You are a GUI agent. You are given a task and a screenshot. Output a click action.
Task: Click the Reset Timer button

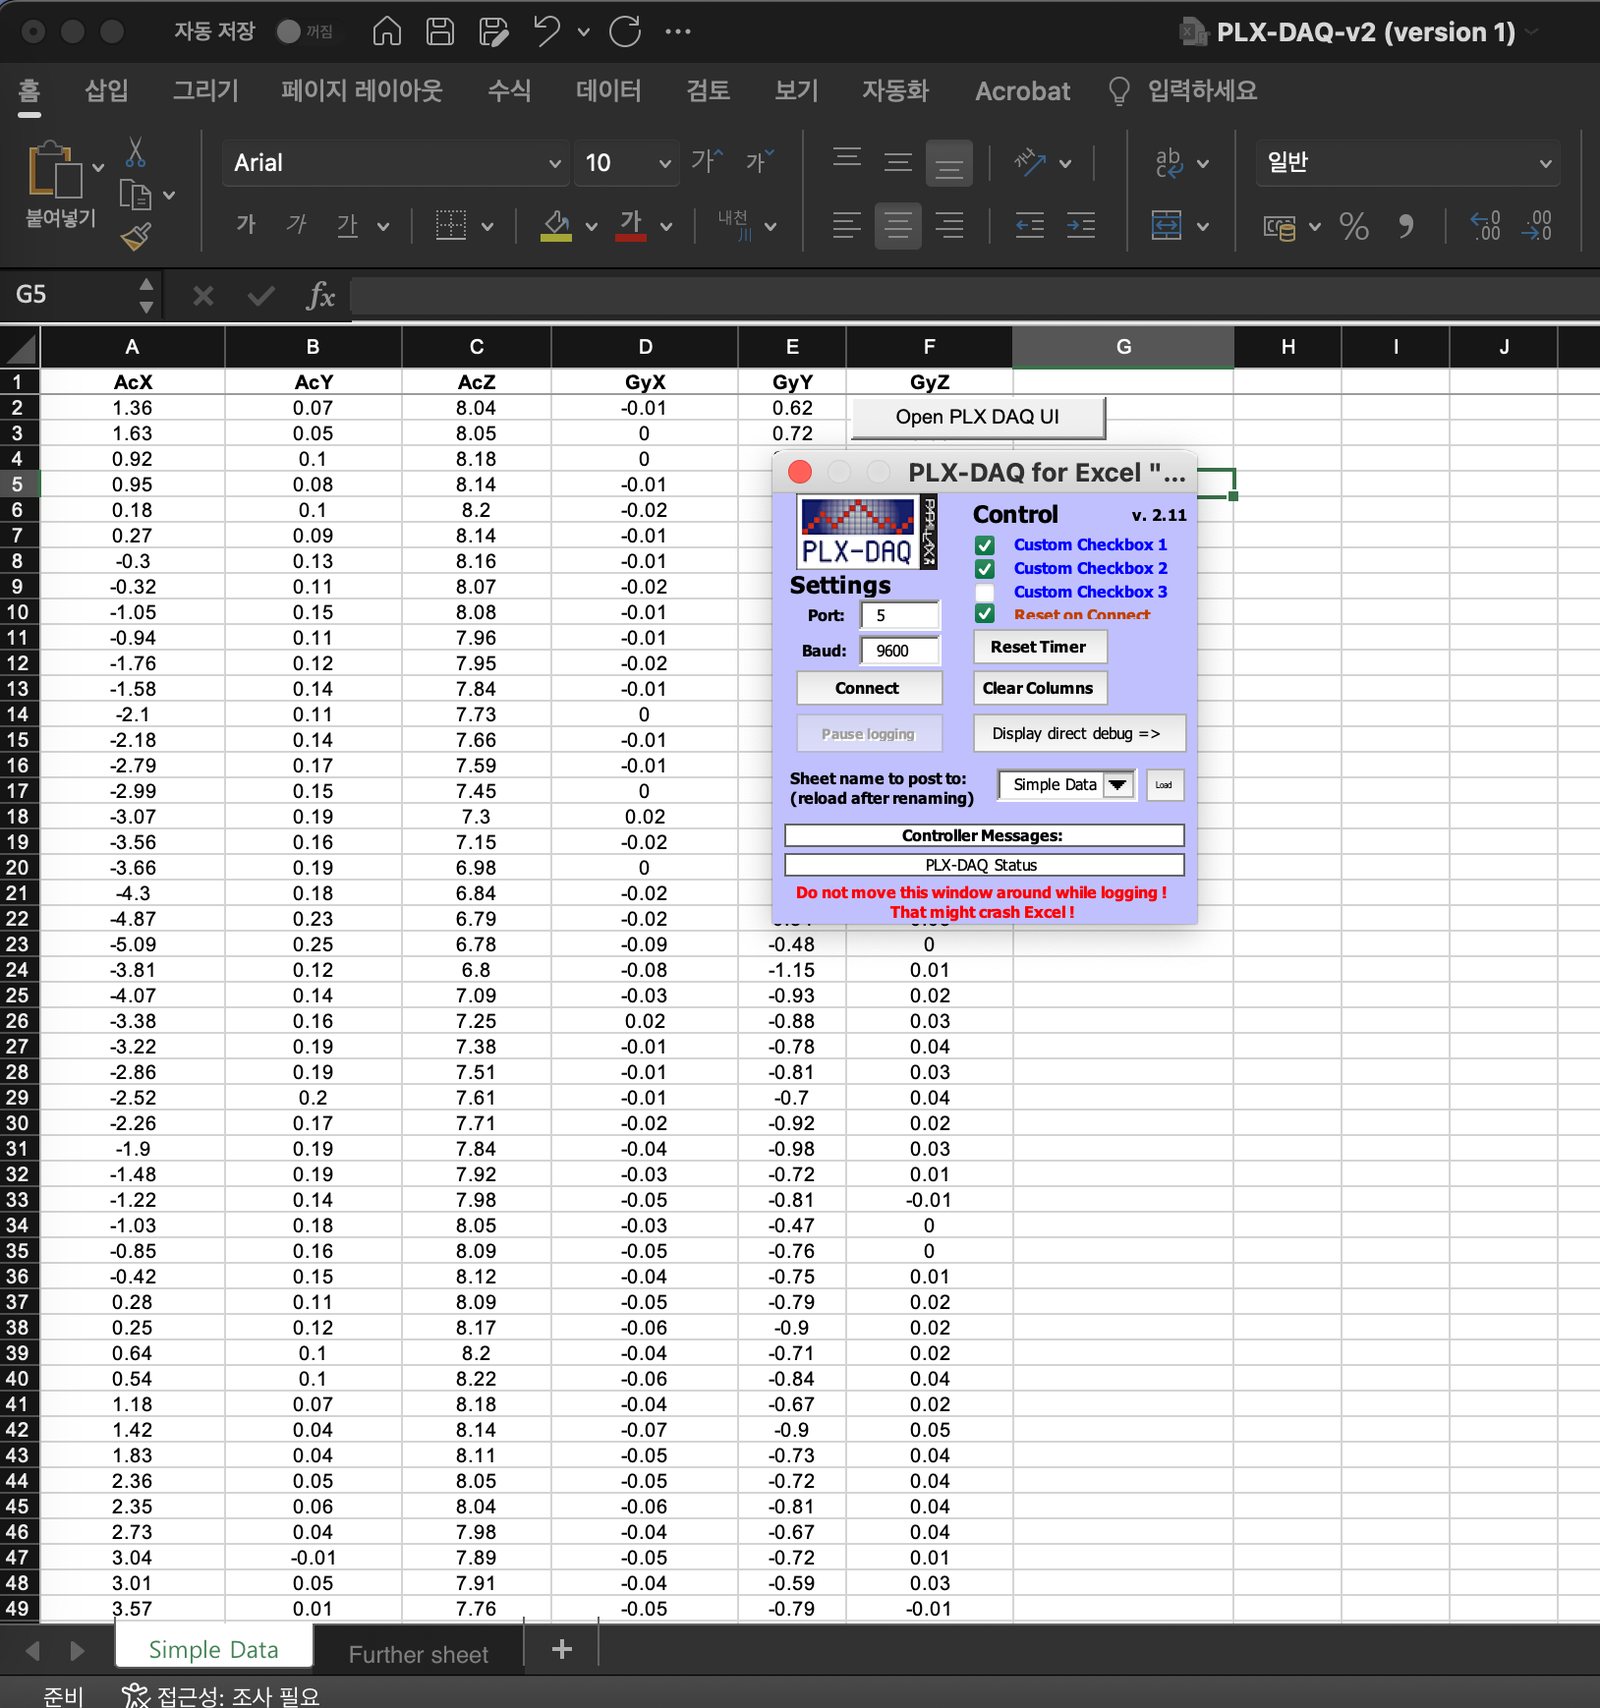(x=1039, y=647)
